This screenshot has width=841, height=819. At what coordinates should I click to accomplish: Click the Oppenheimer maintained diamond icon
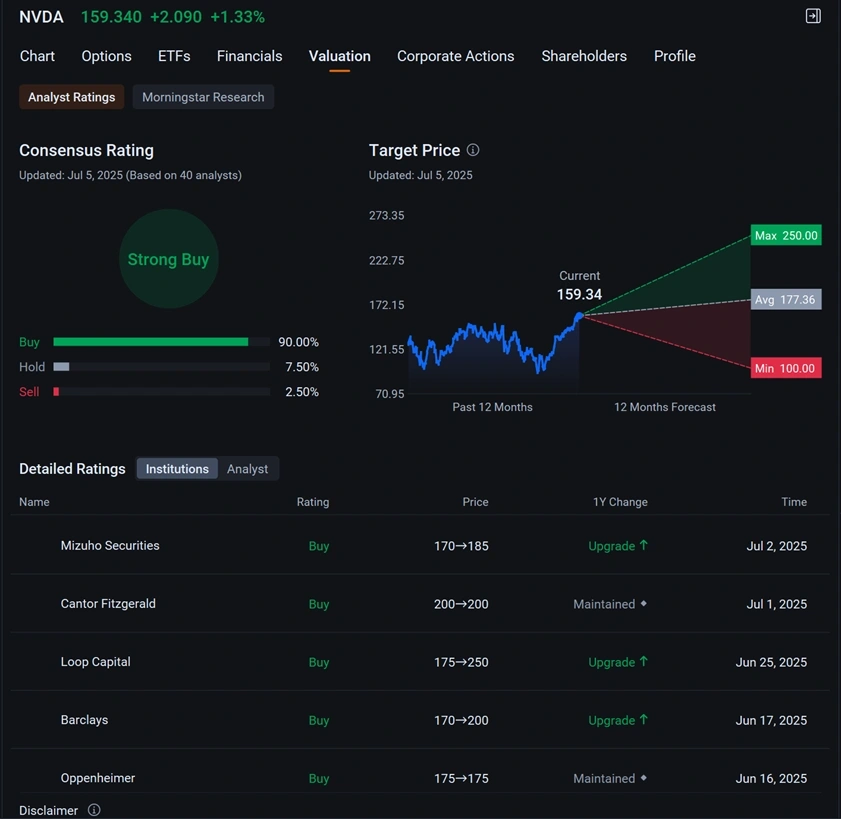pos(644,778)
